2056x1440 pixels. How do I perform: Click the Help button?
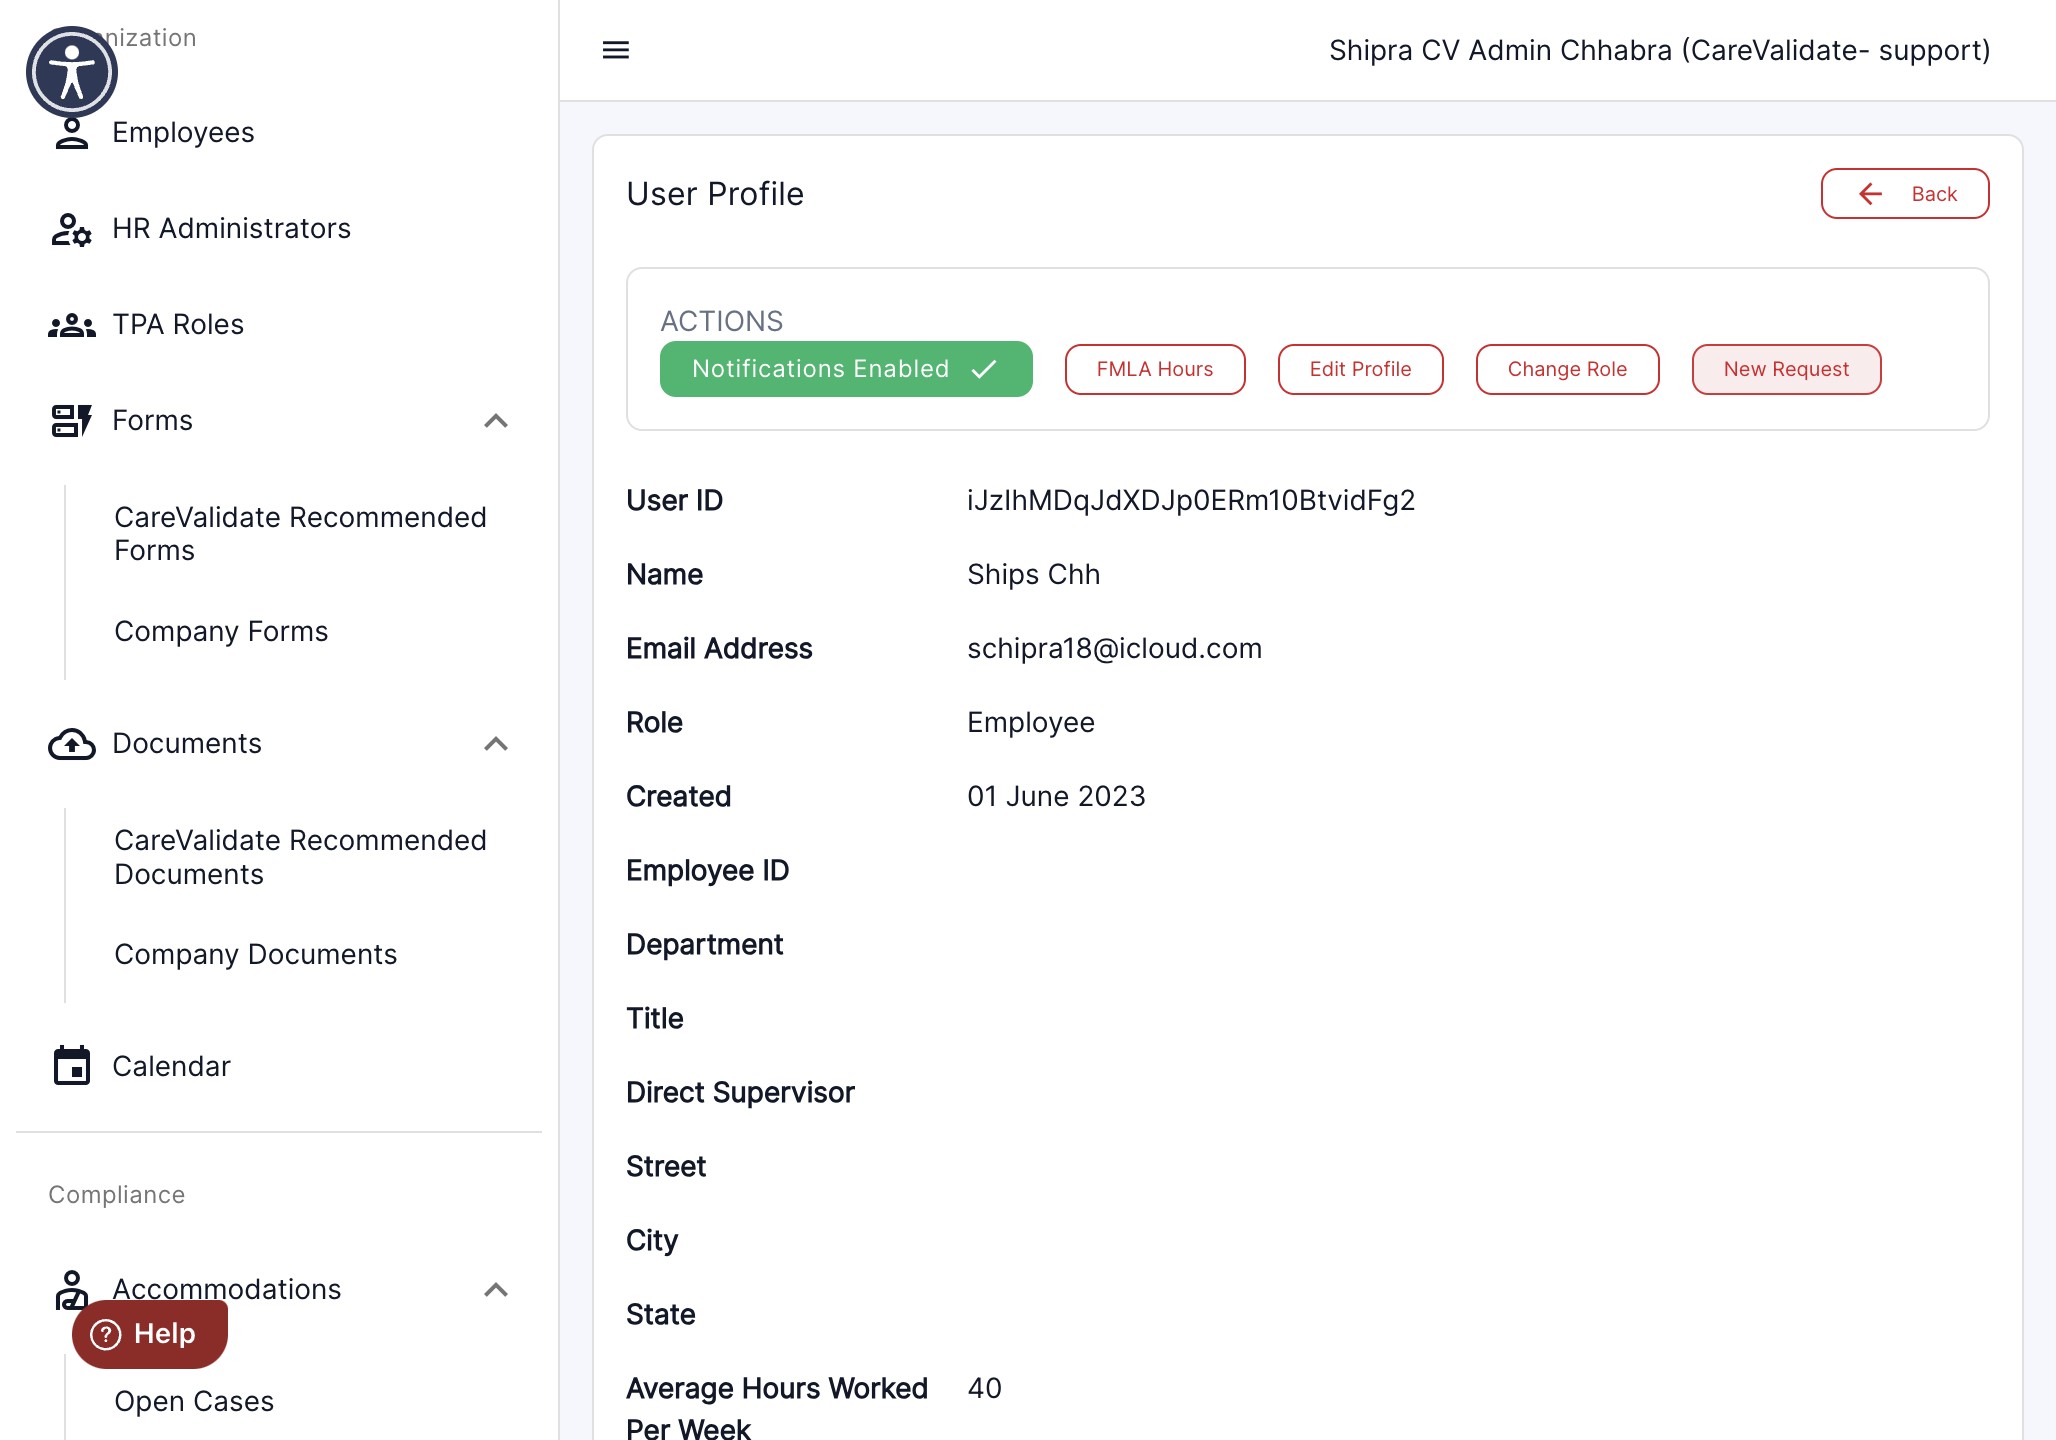(x=150, y=1334)
